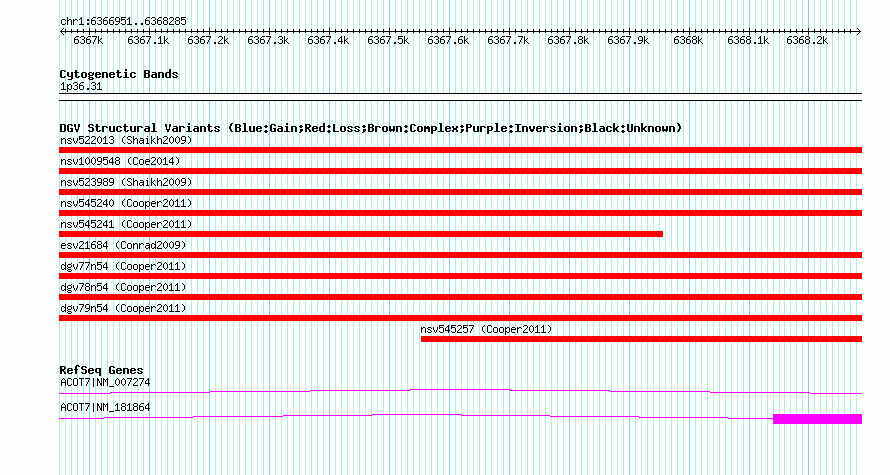This screenshot has height=475, width=890.
Task: Click red loss bar under nsv1009548
Action: (x=460, y=171)
